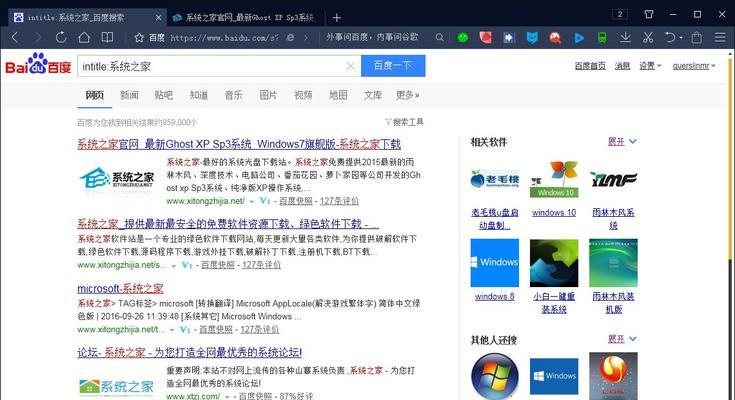
Task: Open the downloads arrow icon in toolbar
Action: point(625,37)
